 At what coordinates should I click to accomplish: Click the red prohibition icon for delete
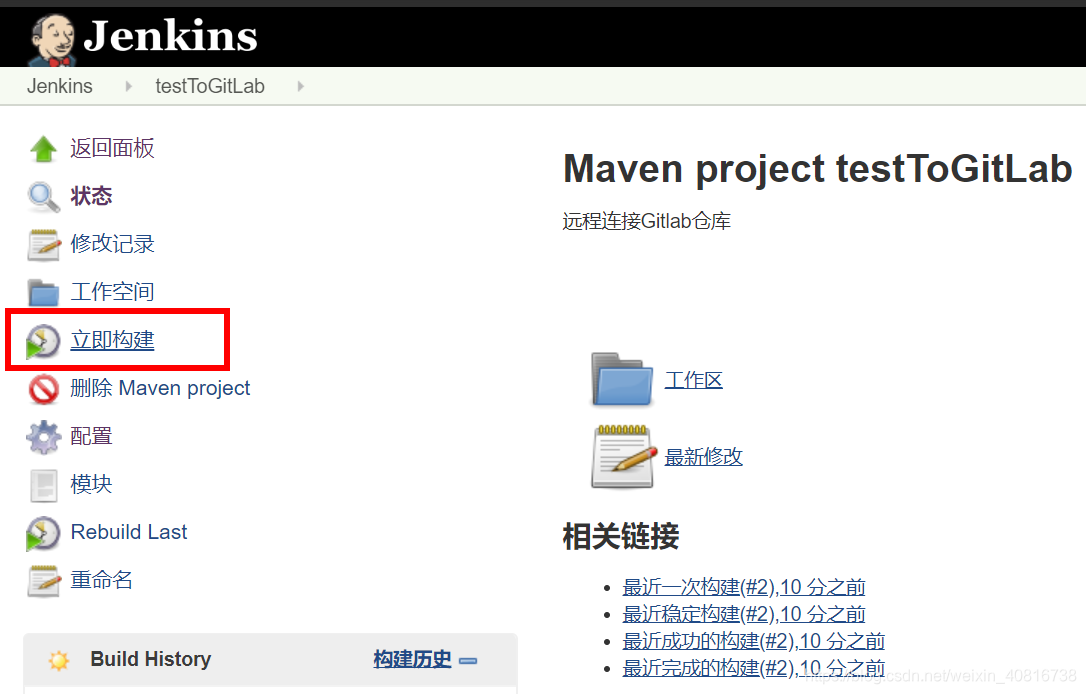[44, 389]
